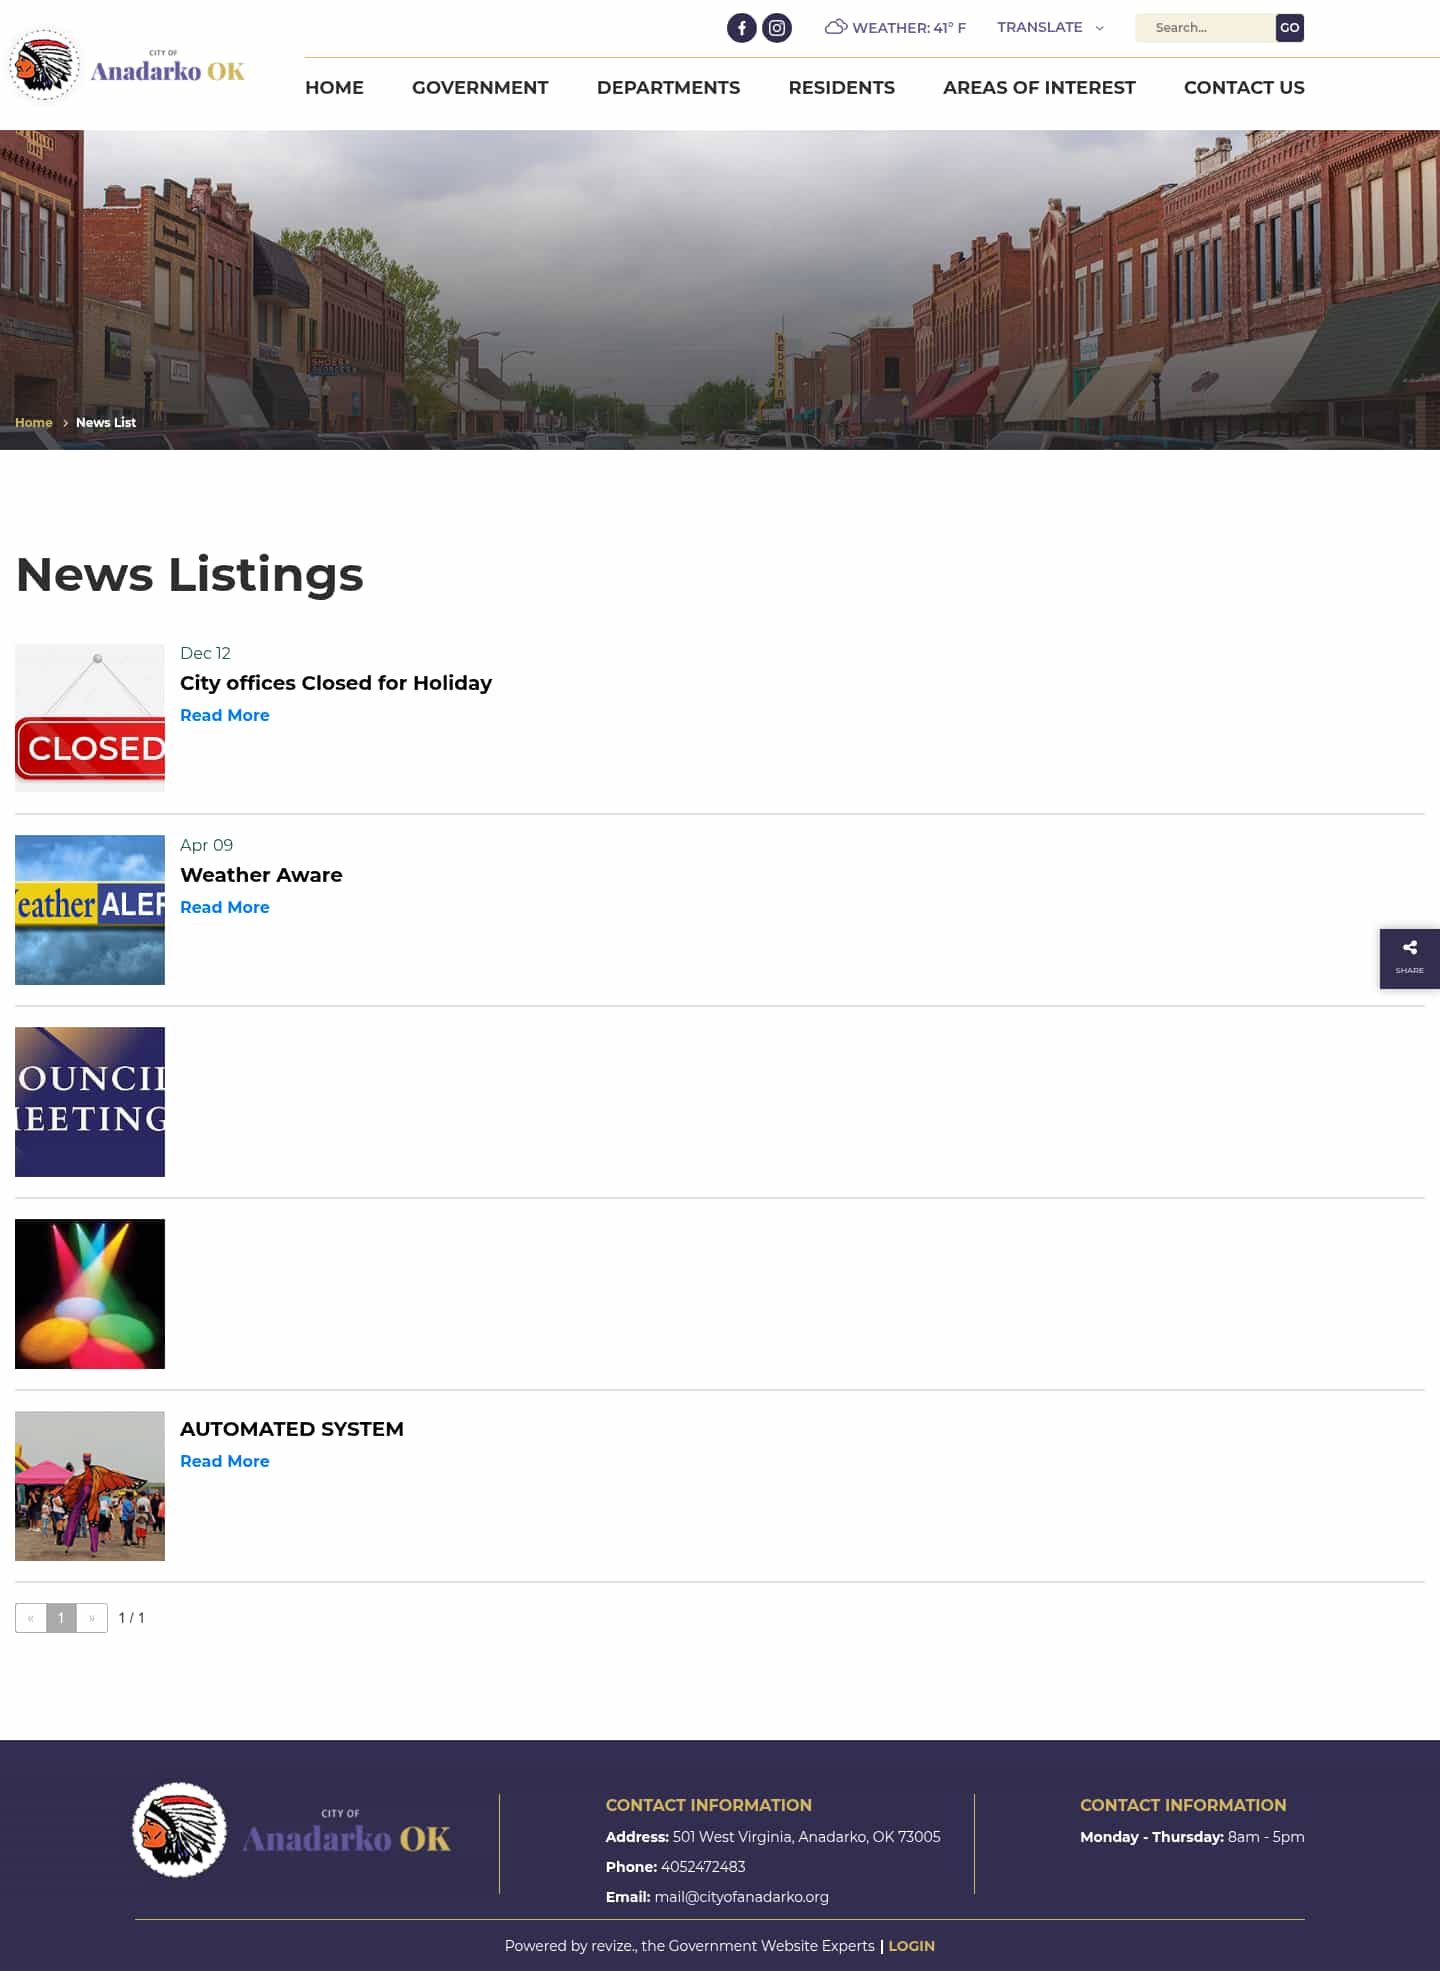Click the Powered by revize text
The image size is (1440, 1971).
coord(689,1946)
